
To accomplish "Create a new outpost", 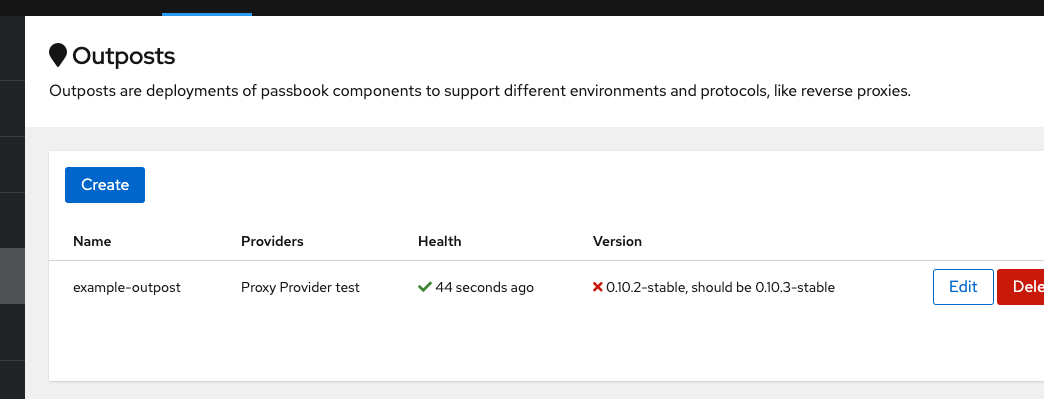I will [x=105, y=185].
